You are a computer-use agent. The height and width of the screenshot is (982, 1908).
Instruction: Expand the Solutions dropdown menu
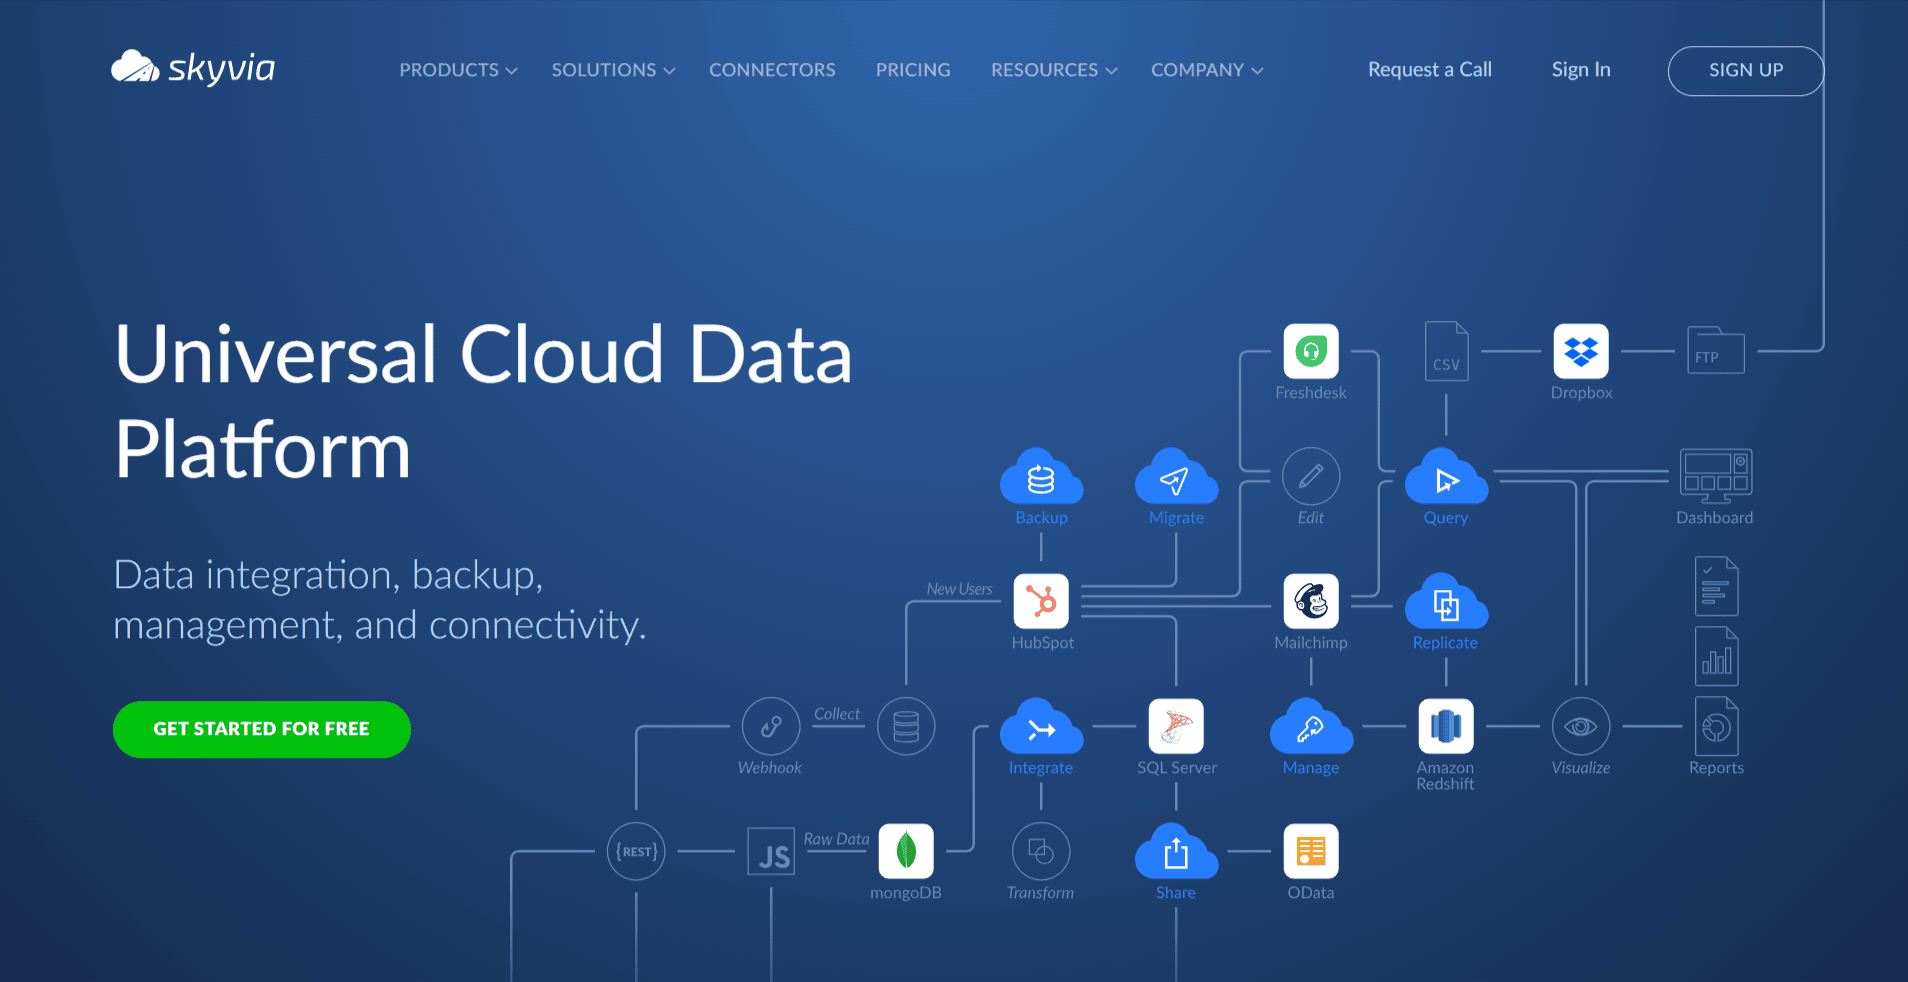click(613, 70)
